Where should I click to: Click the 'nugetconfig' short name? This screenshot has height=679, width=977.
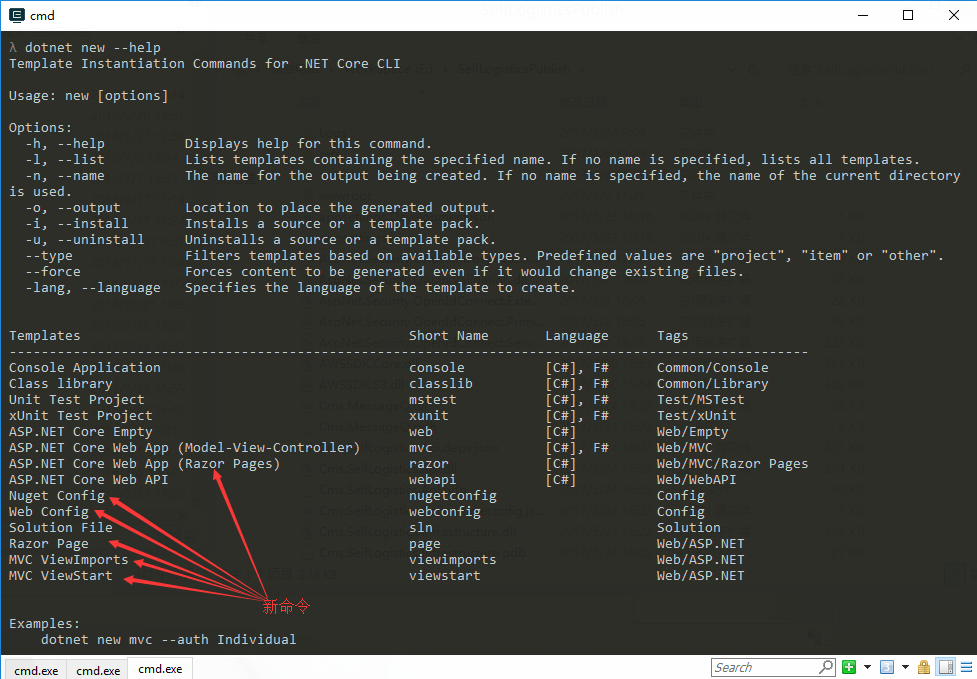click(453, 496)
